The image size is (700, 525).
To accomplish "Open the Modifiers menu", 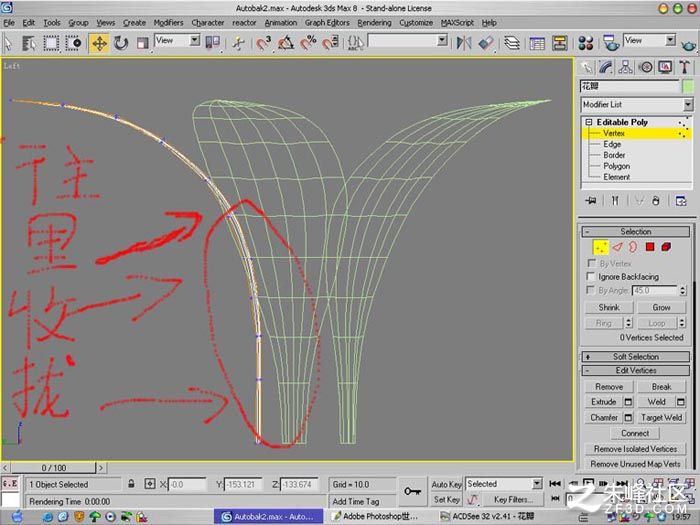I will tap(168, 23).
